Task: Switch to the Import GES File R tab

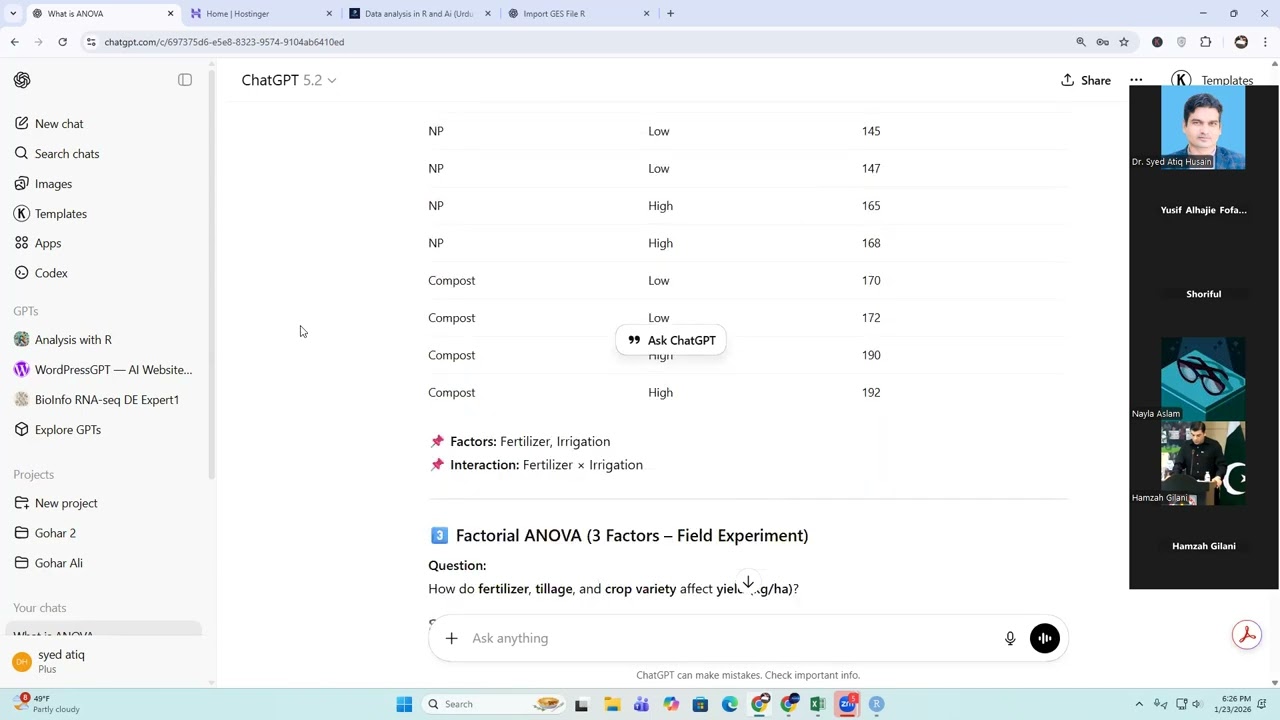Action: pyautogui.click(x=578, y=14)
